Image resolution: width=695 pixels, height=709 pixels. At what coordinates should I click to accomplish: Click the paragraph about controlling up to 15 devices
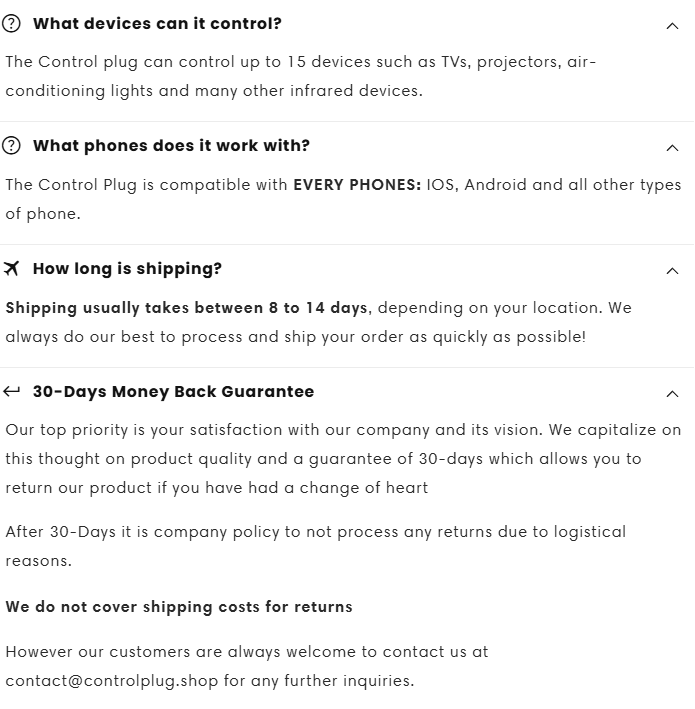coord(301,76)
